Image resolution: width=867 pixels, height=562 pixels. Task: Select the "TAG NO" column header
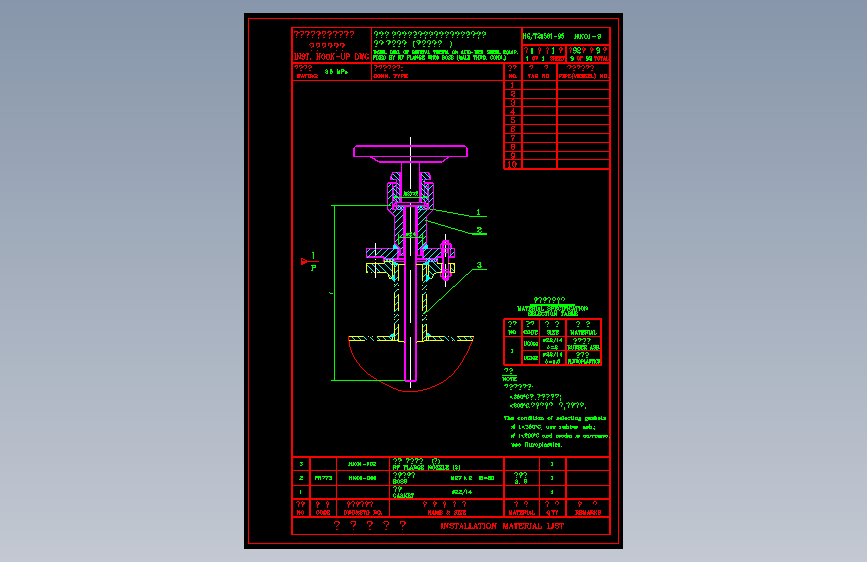[538, 76]
